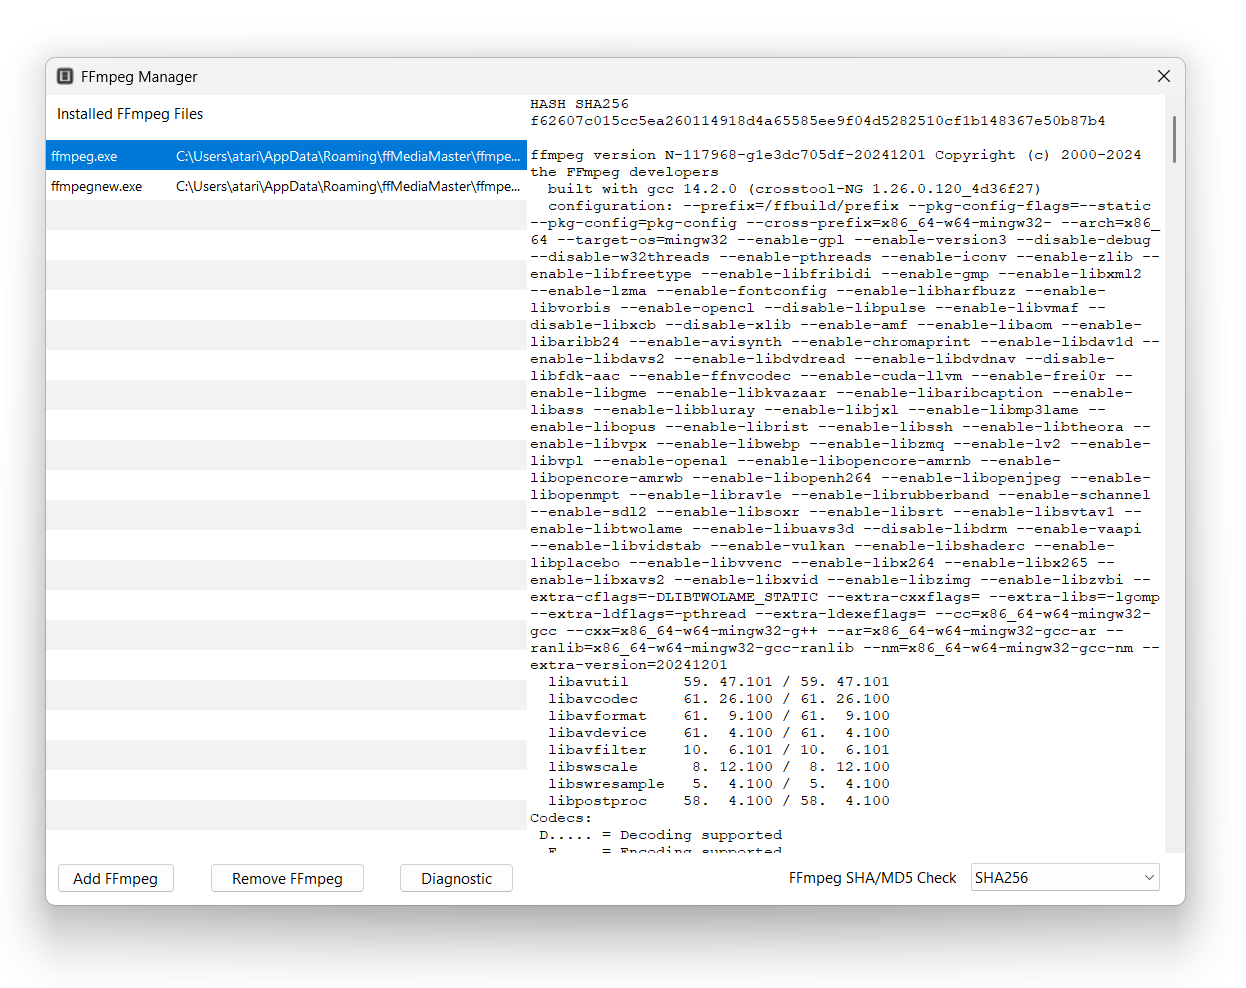Viewport: 1246px width, 988px height.
Task: Run the Diagnostic button
Action: 456,878
